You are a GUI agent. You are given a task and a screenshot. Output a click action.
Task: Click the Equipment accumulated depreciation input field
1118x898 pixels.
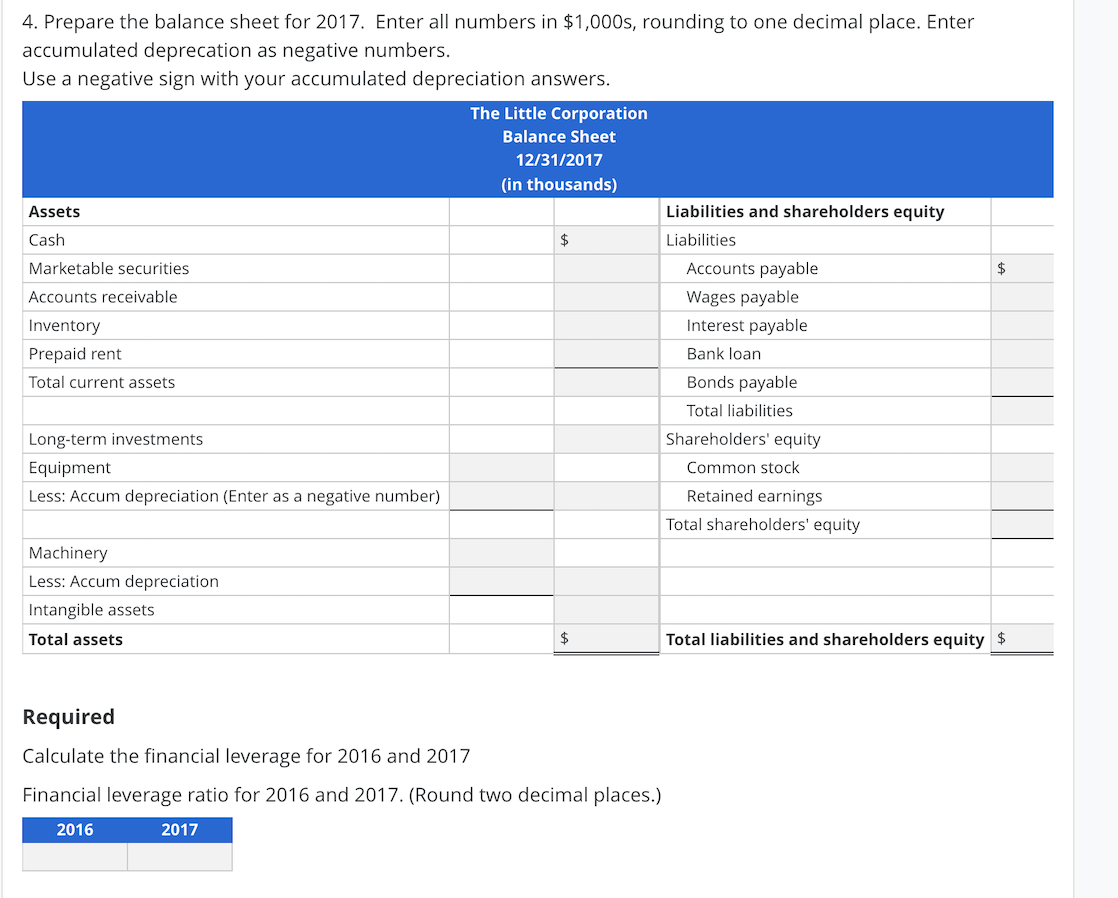(x=501, y=496)
